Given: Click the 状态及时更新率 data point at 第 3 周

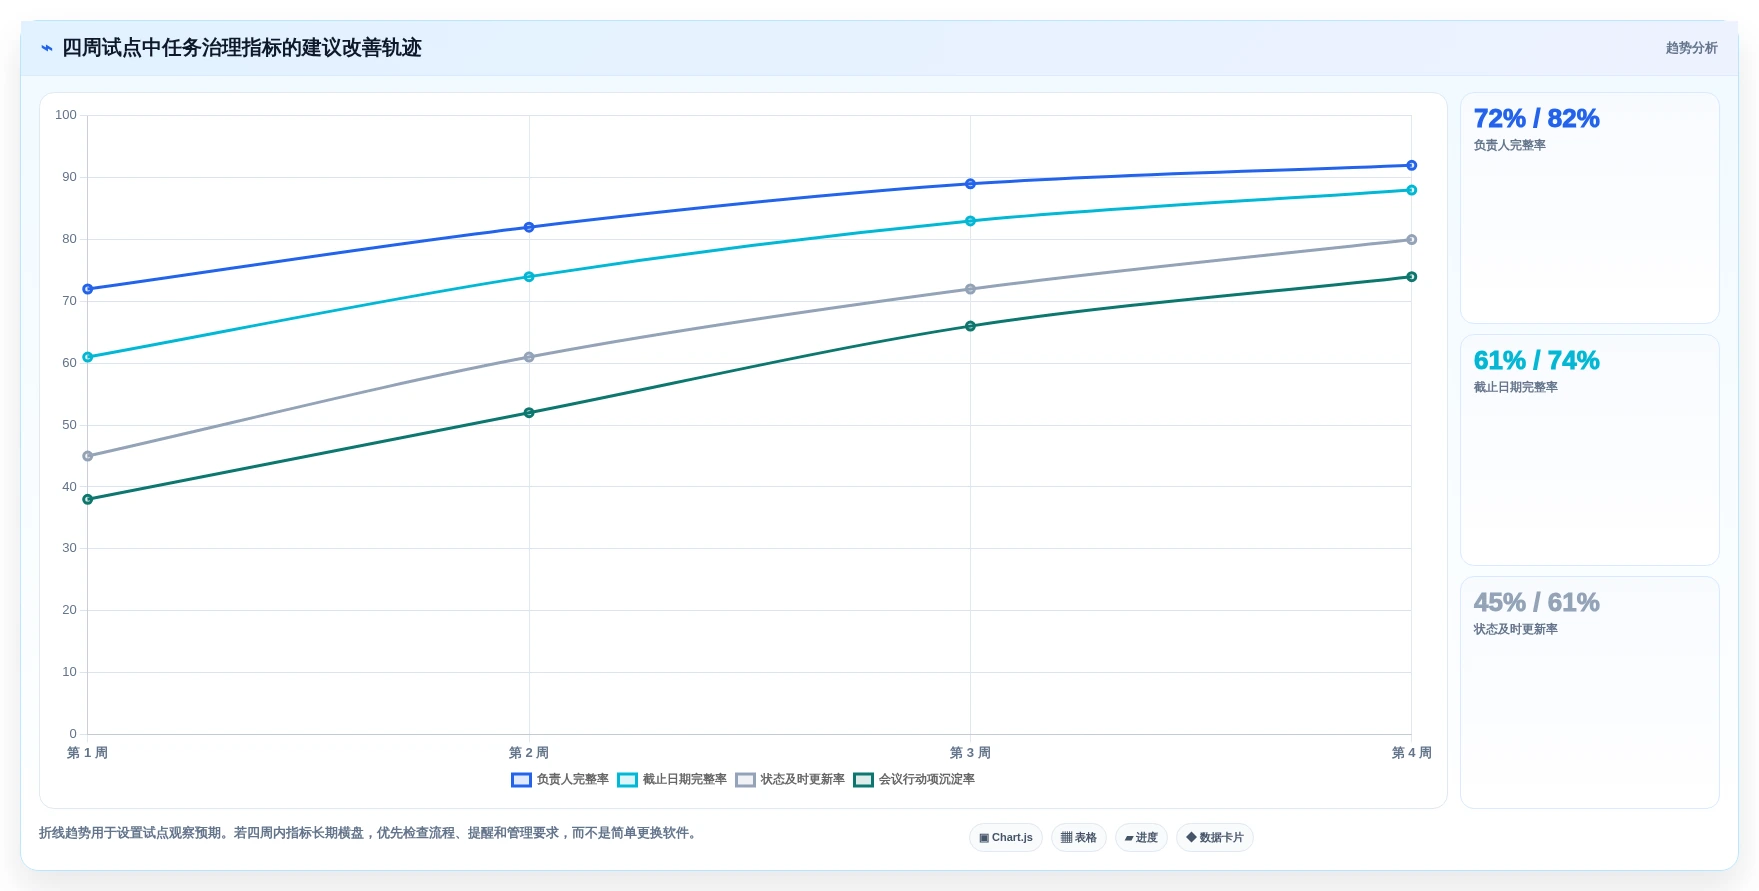Looking at the screenshot, I should [970, 289].
